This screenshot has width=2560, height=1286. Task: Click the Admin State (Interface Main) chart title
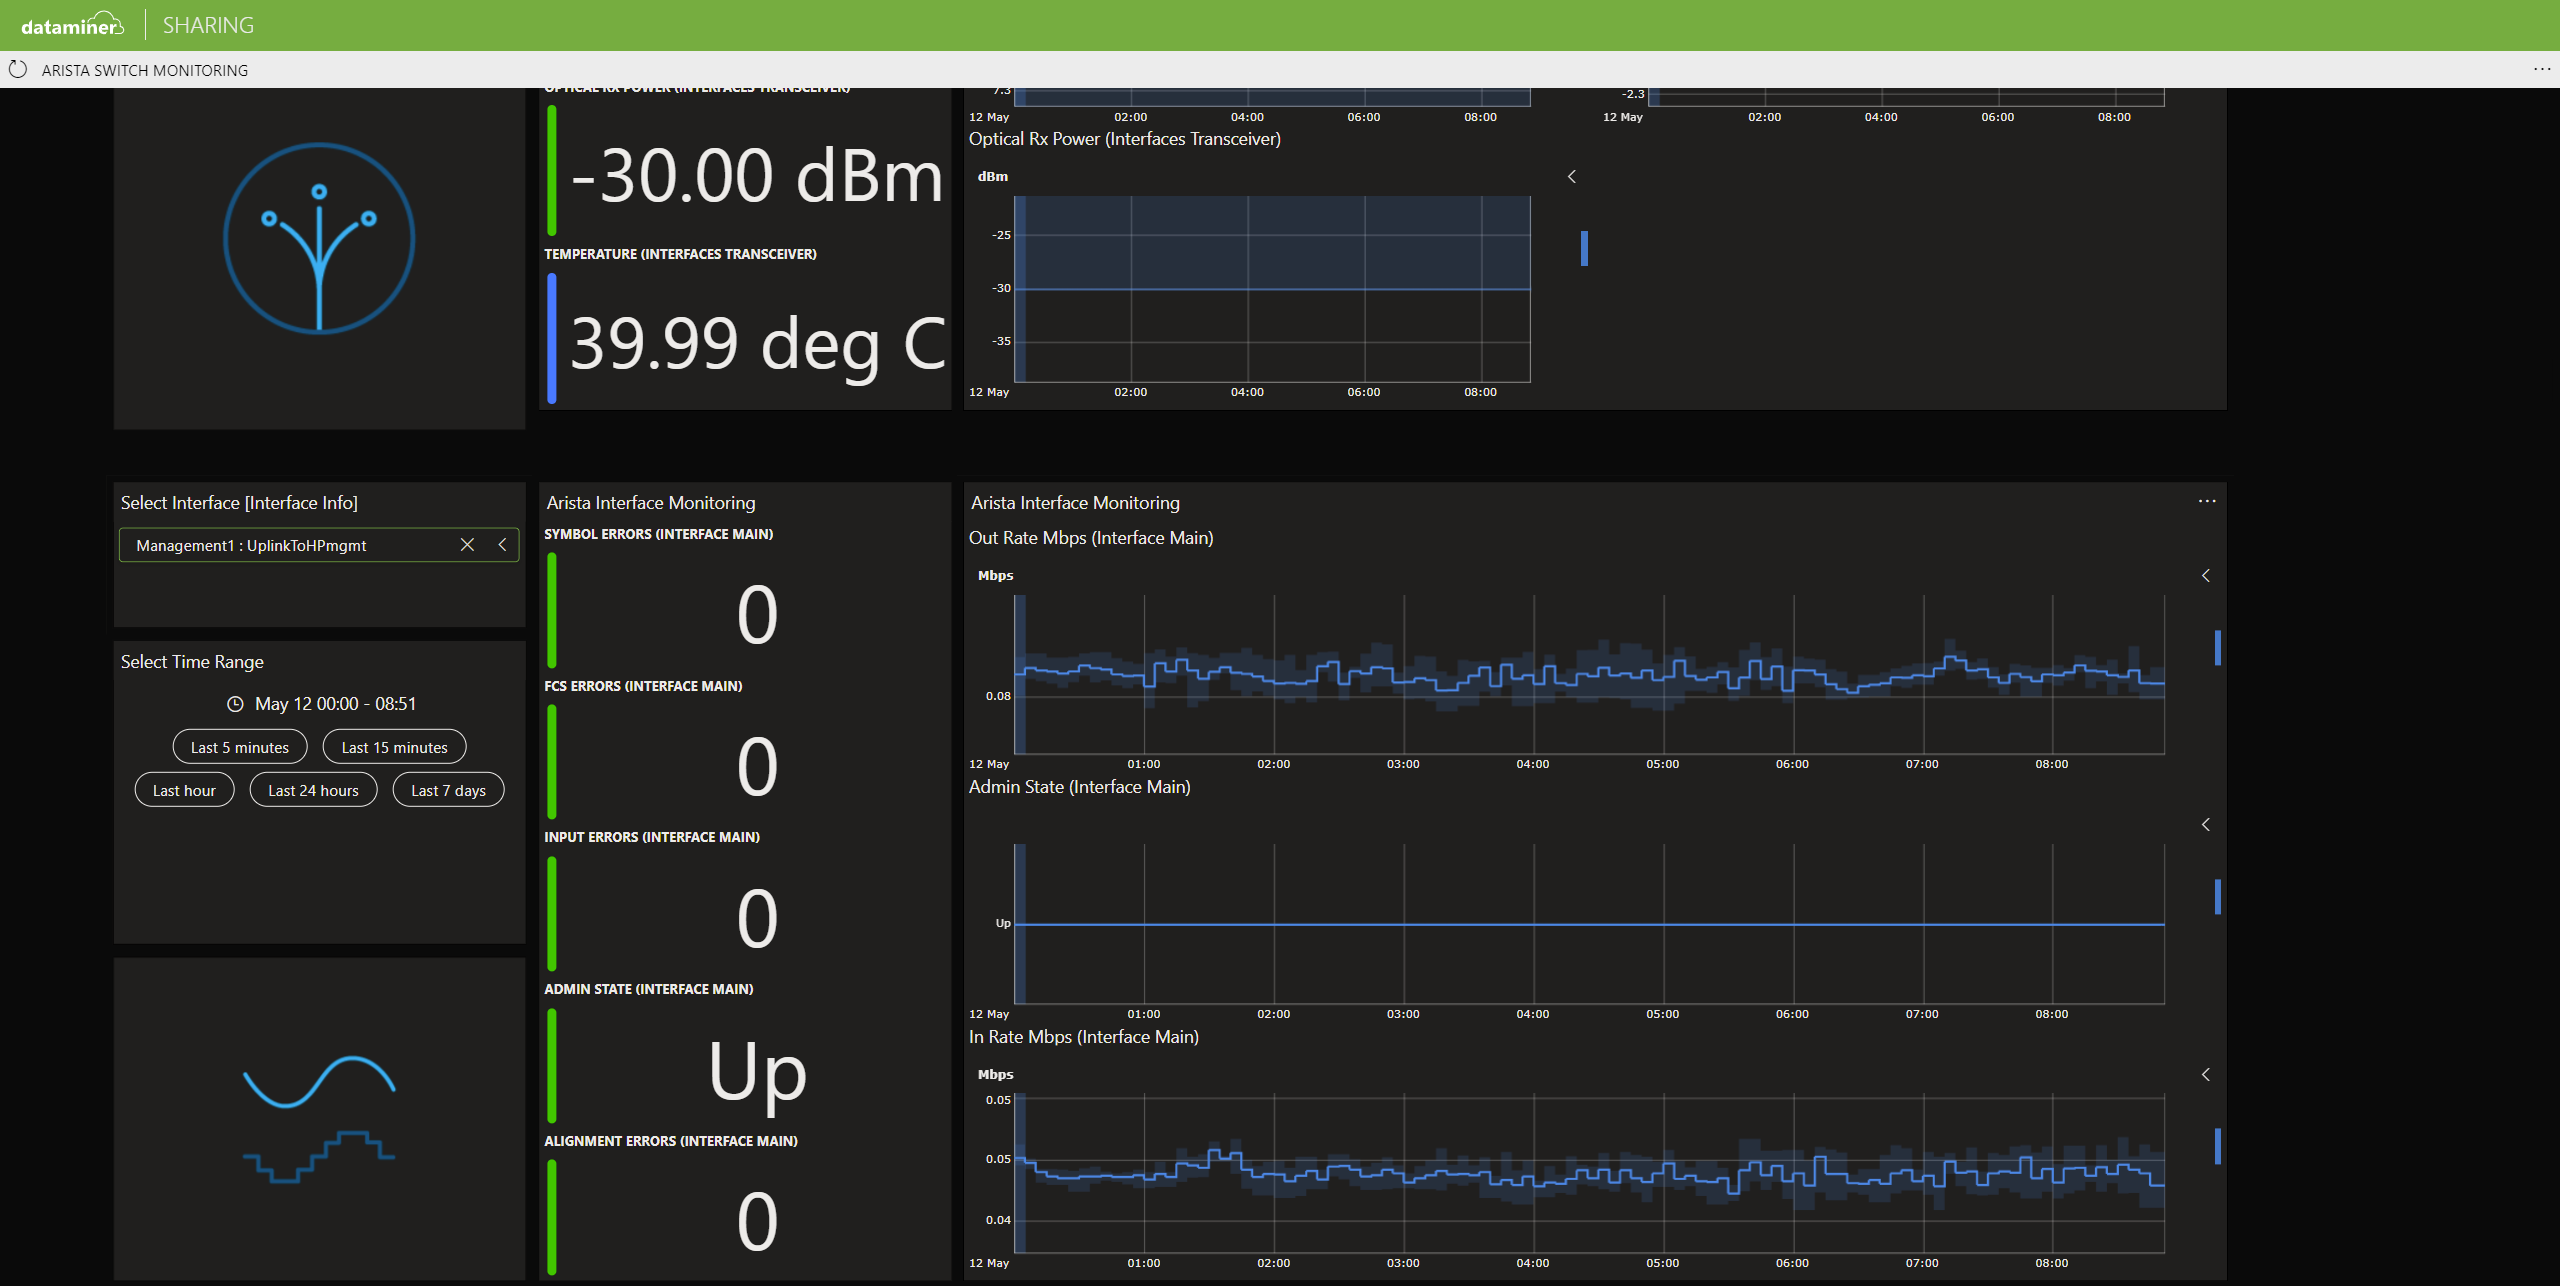(x=1079, y=787)
